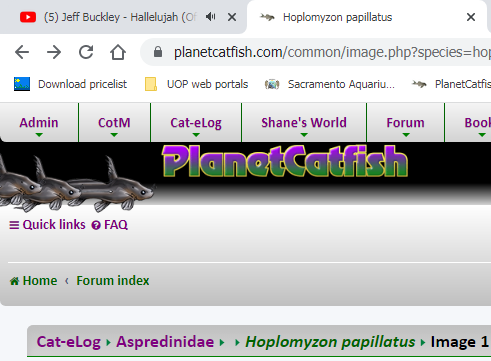Click the catfish favicon on active tab
The height and width of the screenshot is (361, 491).
[267, 17]
